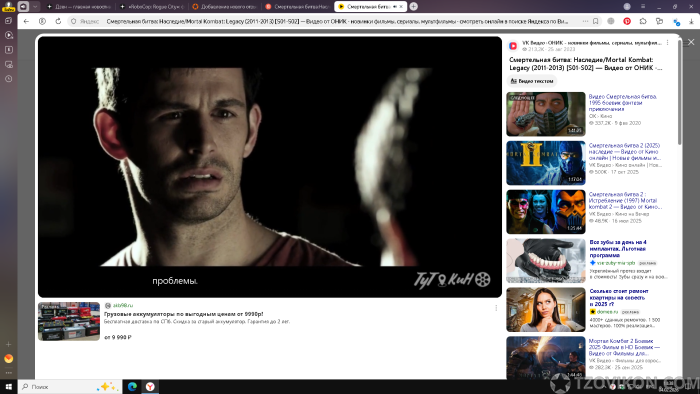Open the collections icon next to extensions
The image size is (700, 394).
[x=659, y=21]
